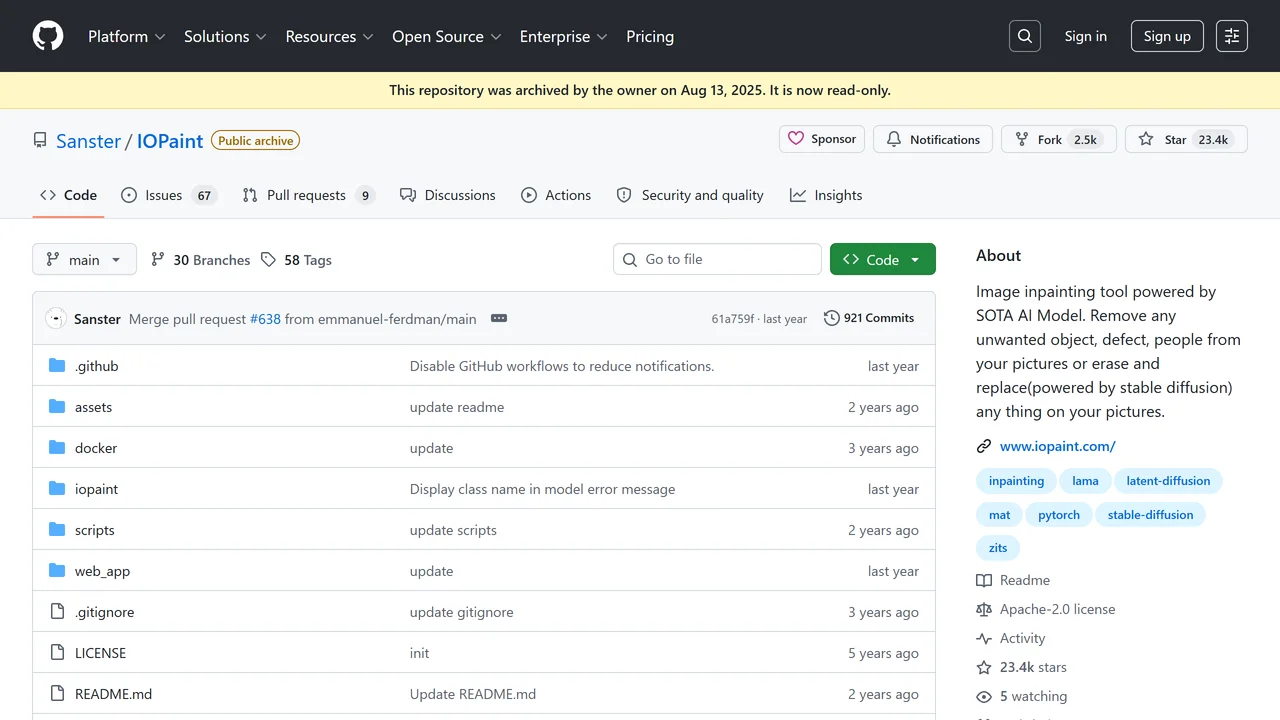Image resolution: width=1280 pixels, height=720 pixels.
Task: Click the Sign in link
Action: (1086, 36)
